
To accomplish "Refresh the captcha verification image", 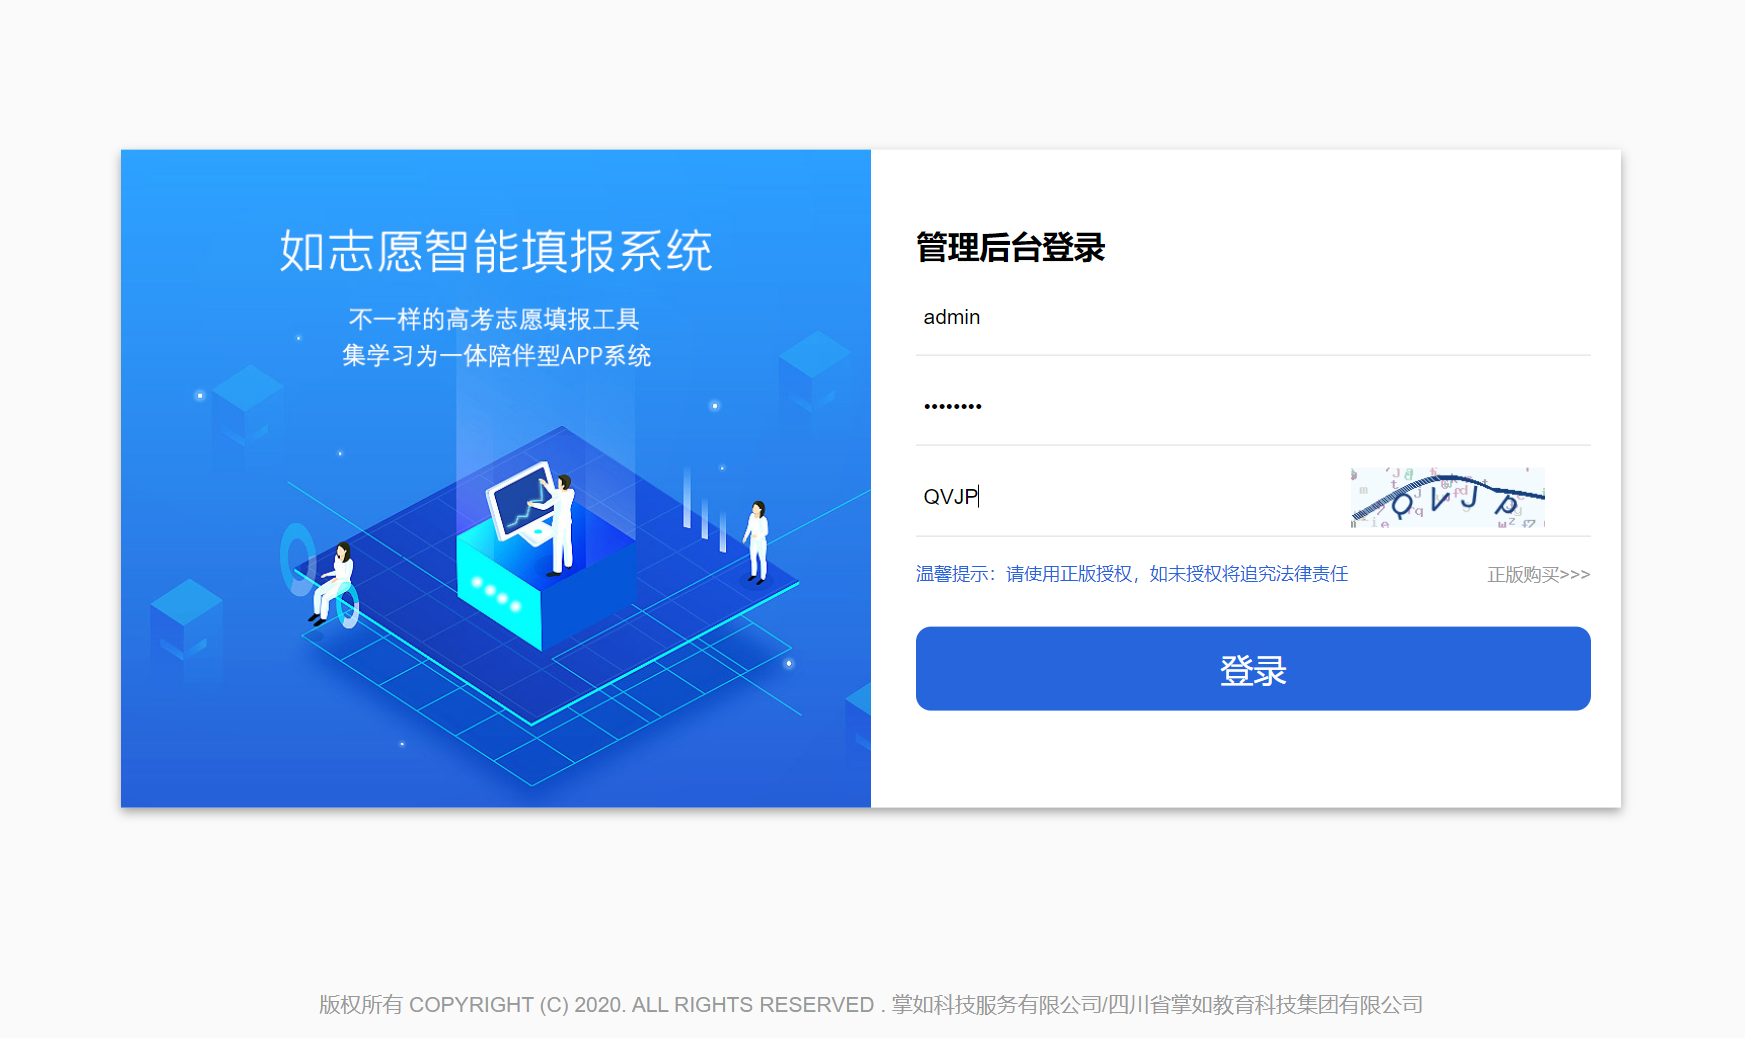I will coord(1447,497).
